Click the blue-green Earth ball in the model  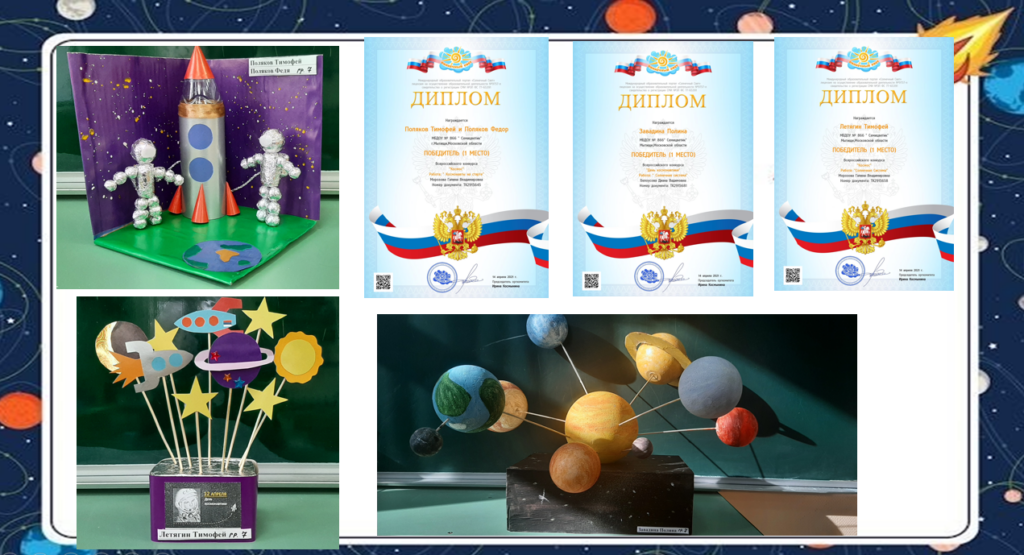tap(468, 399)
